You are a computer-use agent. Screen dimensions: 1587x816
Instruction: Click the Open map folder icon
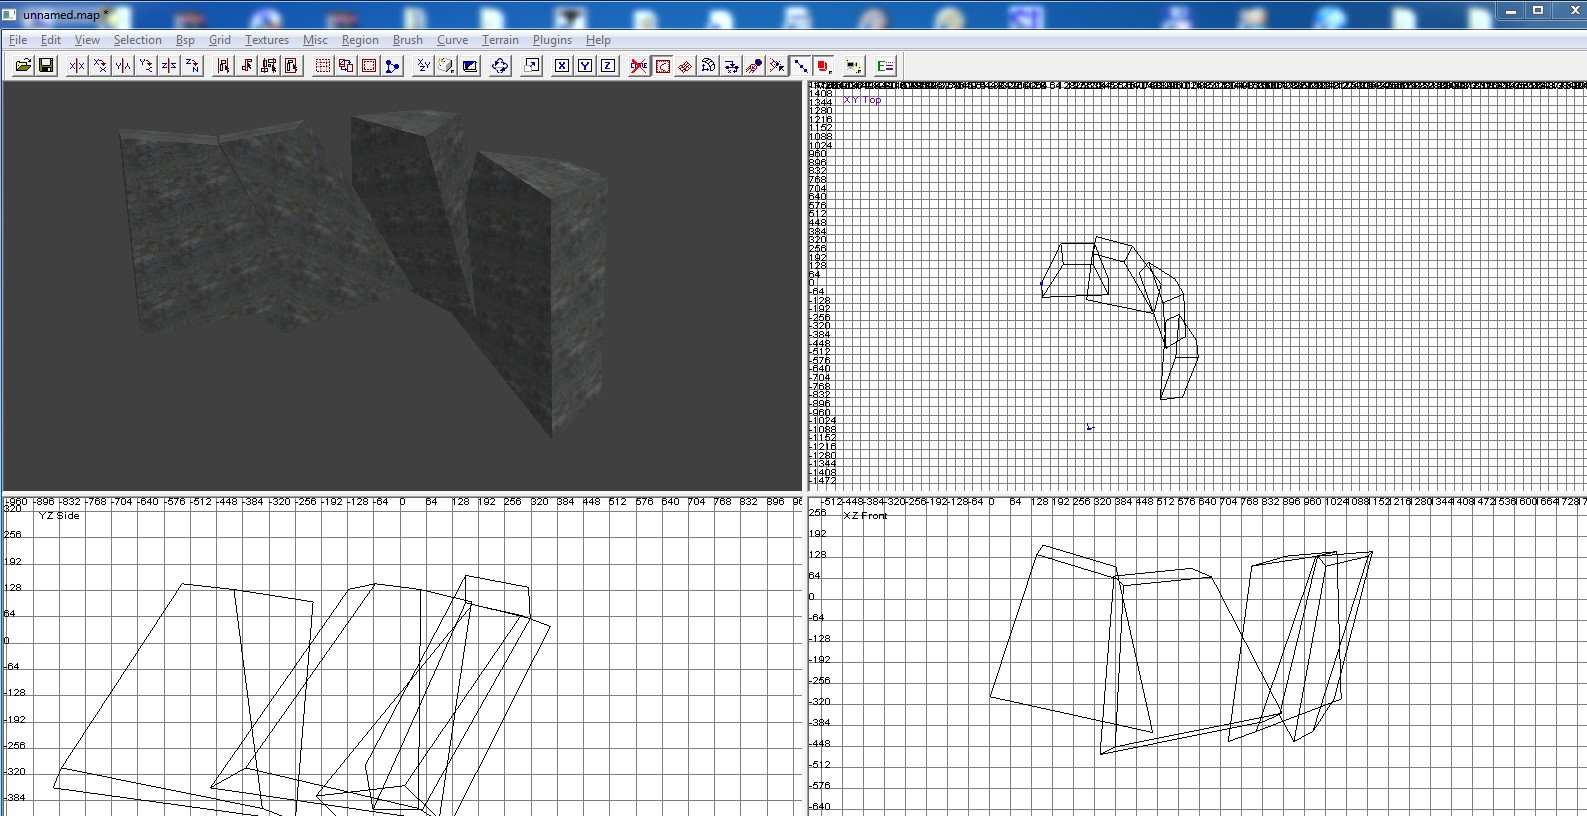(23, 66)
